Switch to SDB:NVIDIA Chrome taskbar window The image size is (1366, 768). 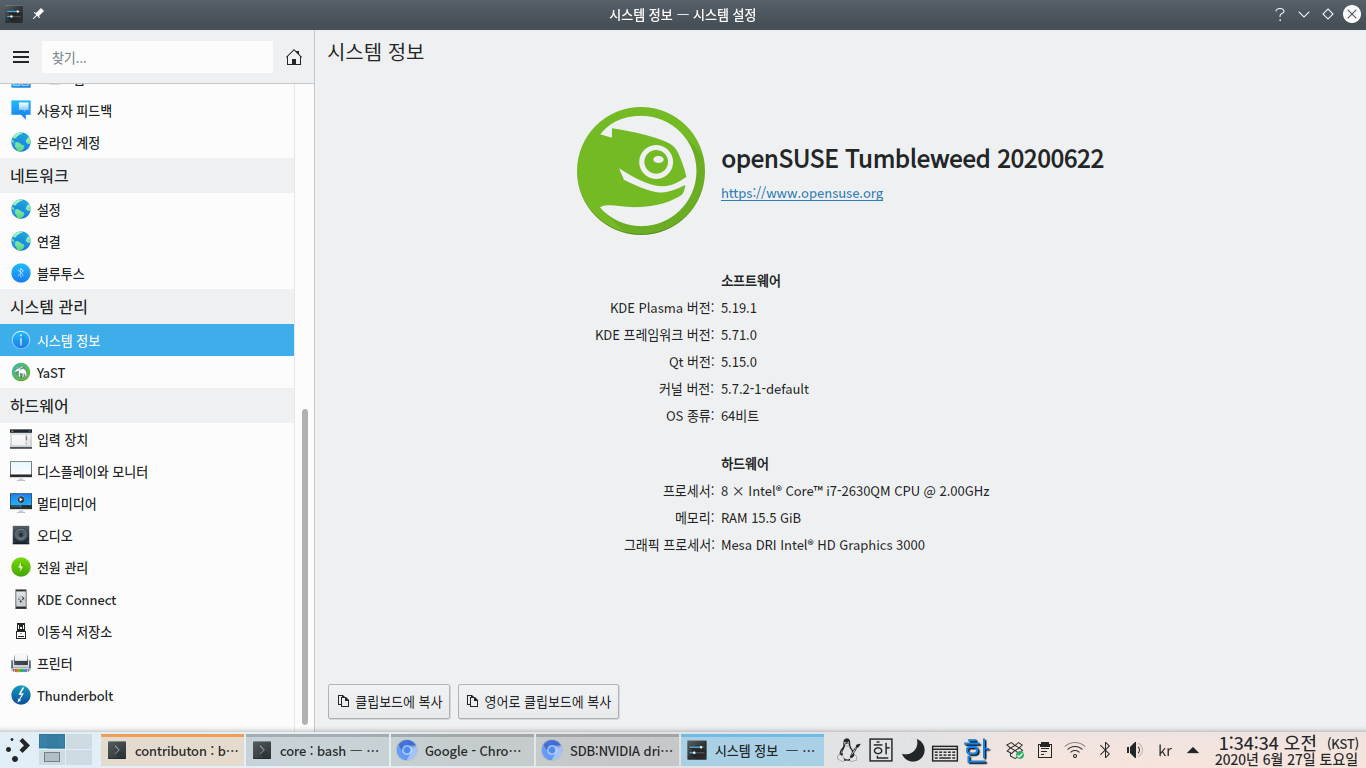click(x=607, y=750)
